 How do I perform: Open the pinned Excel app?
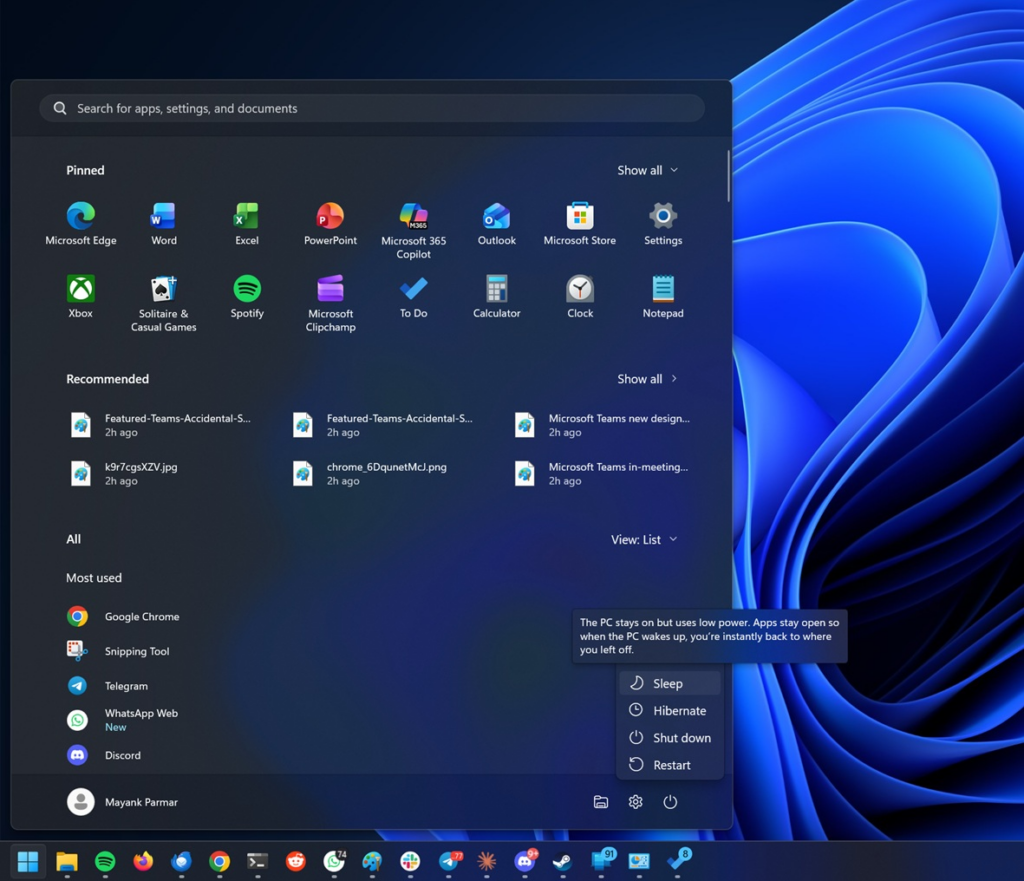point(247,224)
